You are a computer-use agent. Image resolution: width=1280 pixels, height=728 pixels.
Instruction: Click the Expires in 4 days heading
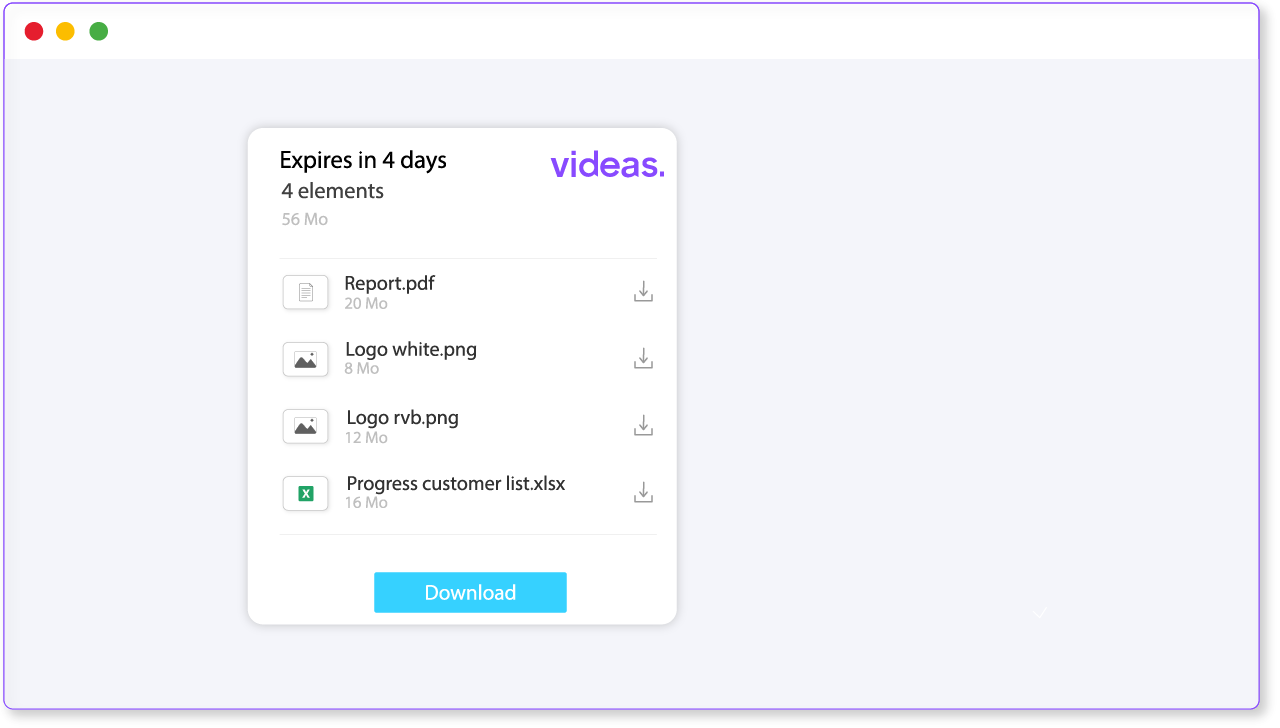coord(363,160)
